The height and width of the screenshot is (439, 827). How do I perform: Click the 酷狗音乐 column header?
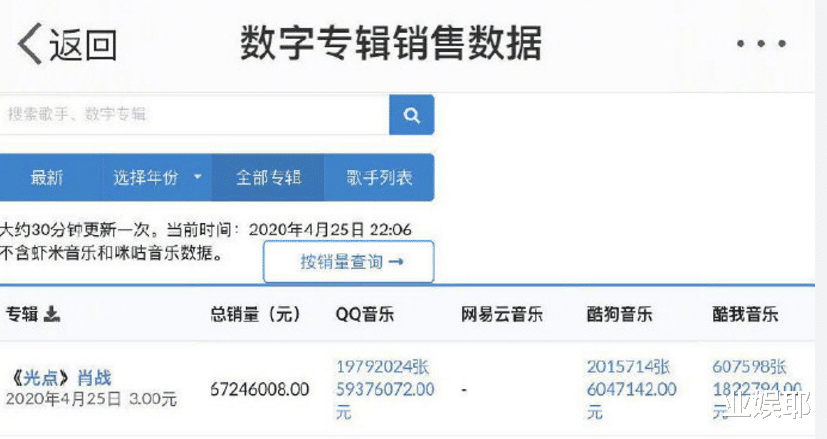click(x=619, y=314)
